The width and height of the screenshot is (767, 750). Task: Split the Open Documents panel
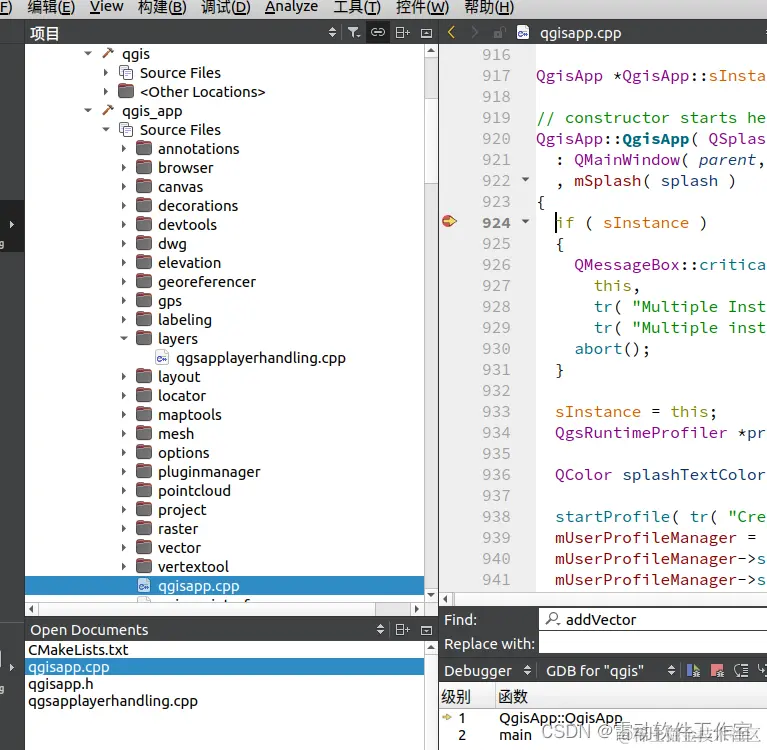[x=403, y=630]
